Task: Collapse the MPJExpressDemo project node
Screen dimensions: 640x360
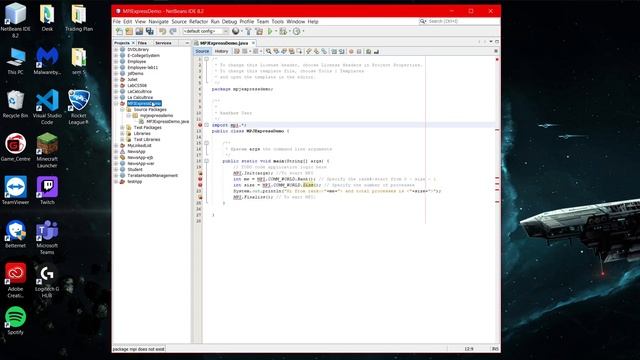Action: coord(116,104)
